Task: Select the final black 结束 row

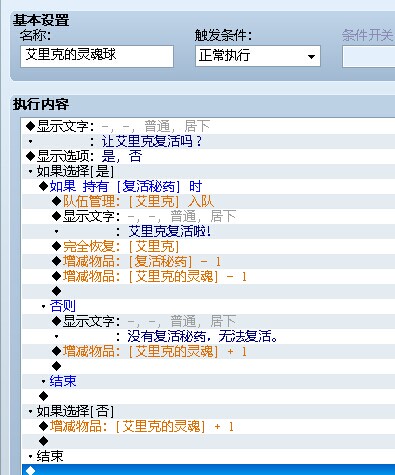Action: coord(208,456)
